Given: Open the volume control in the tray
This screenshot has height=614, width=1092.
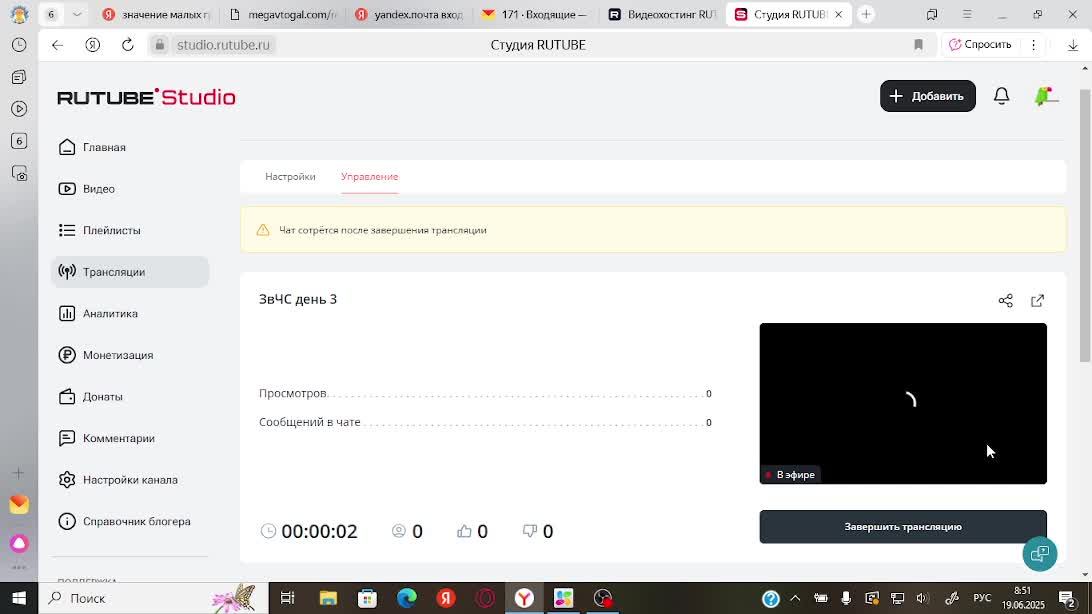Looking at the screenshot, I should click(923, 598).
